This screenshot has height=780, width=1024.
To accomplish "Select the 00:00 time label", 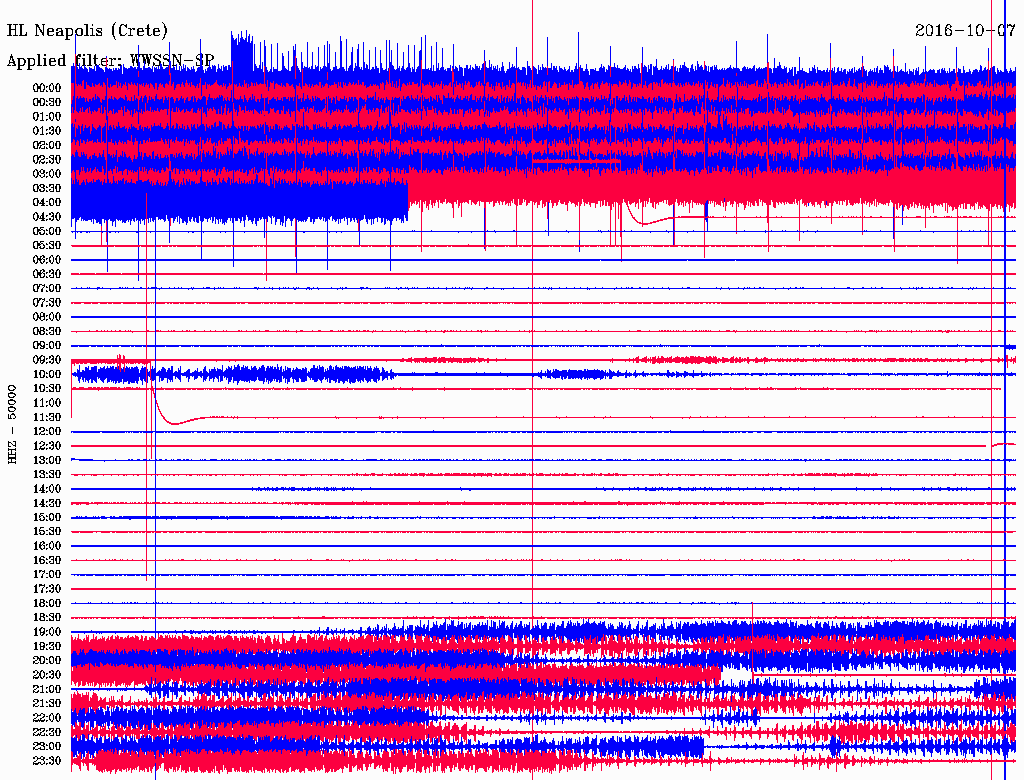I will point(47,88).
